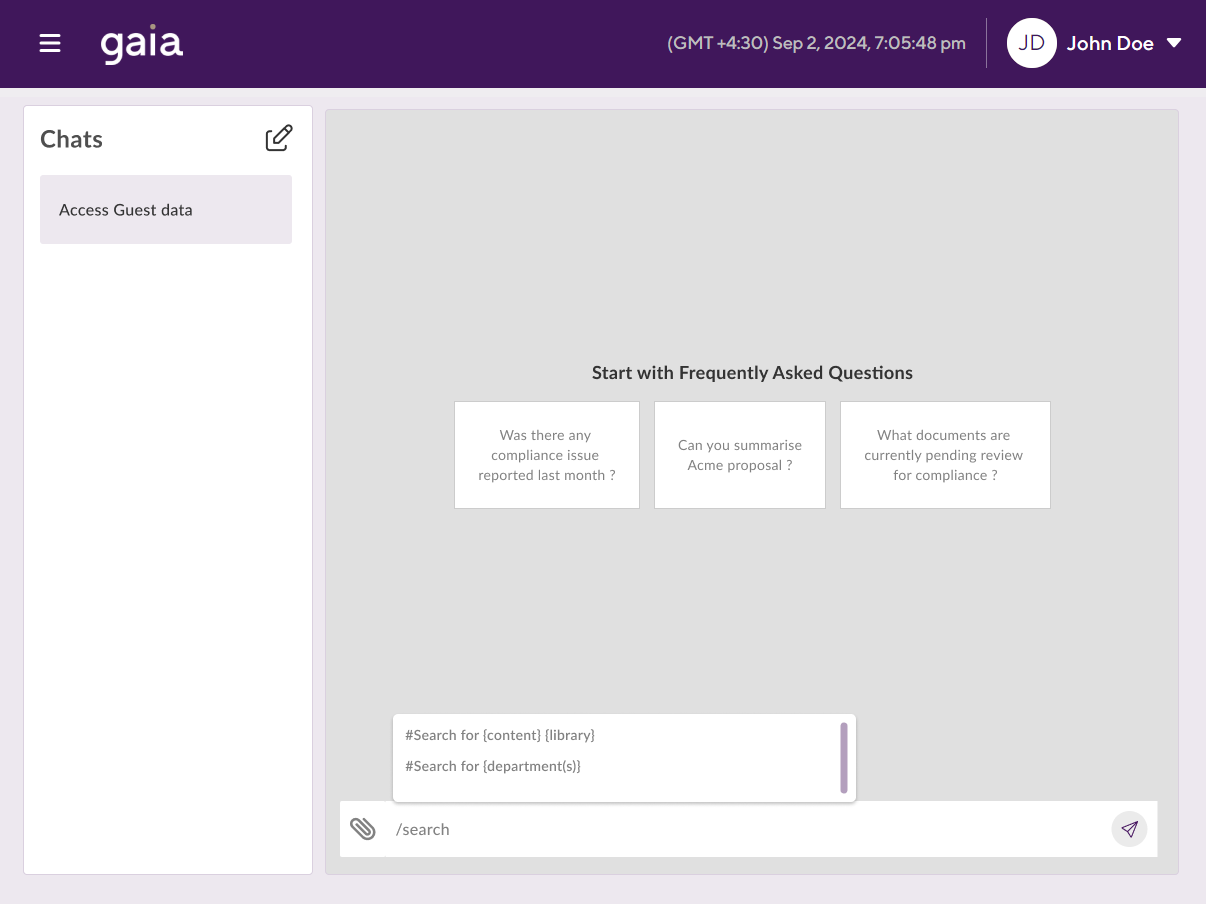Open the hamburger navigation menu

(x=50, y=44)
